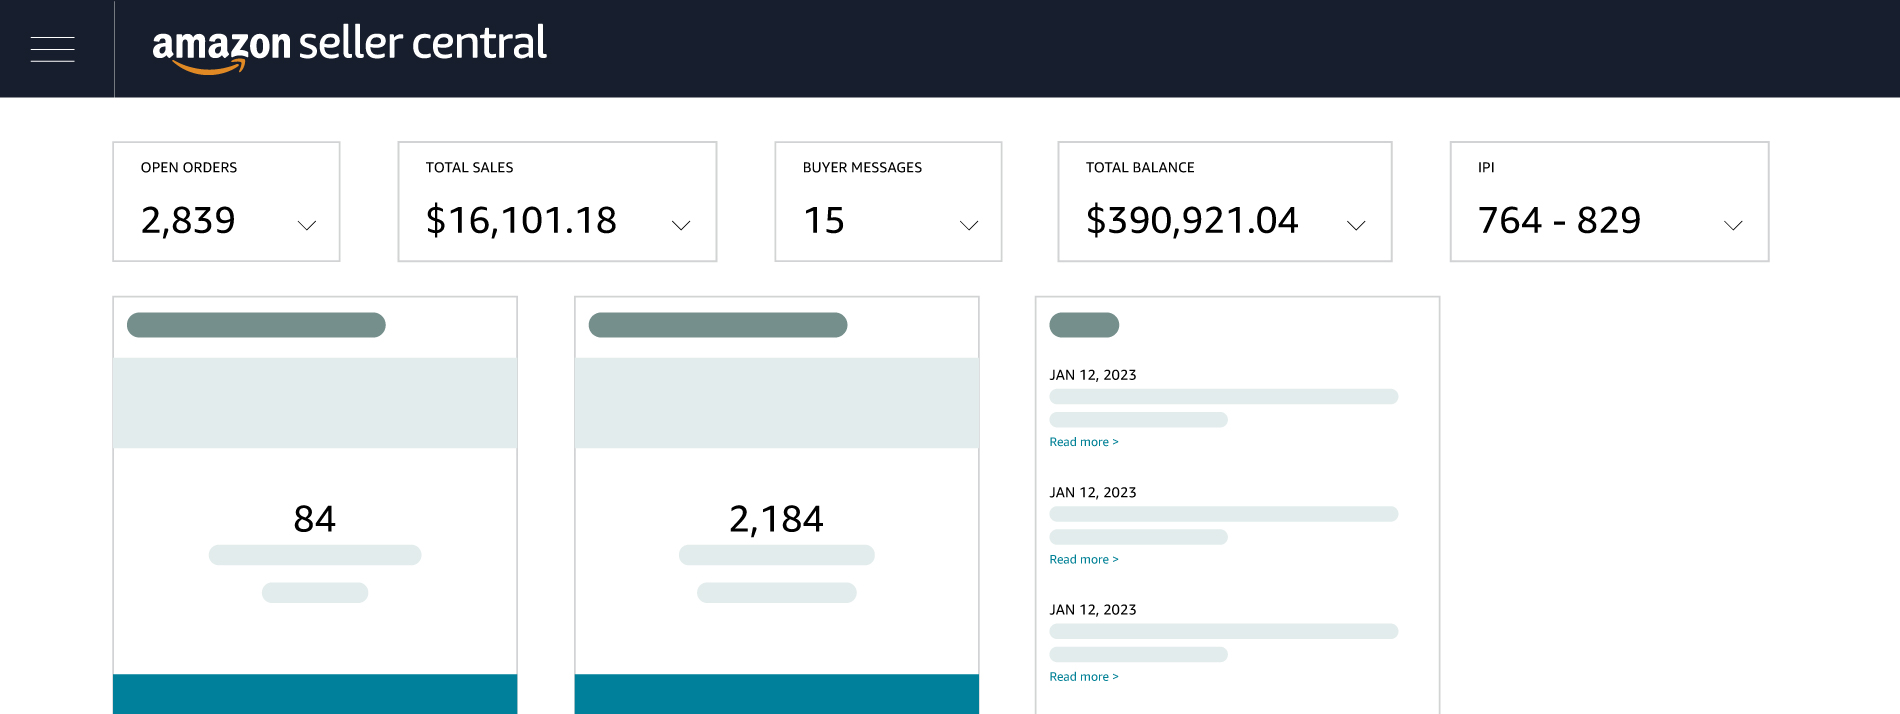This screenshot has width=1900, height=714.
Task: Select the $390,921.04 balance amount
Action: coord(1192,220)
